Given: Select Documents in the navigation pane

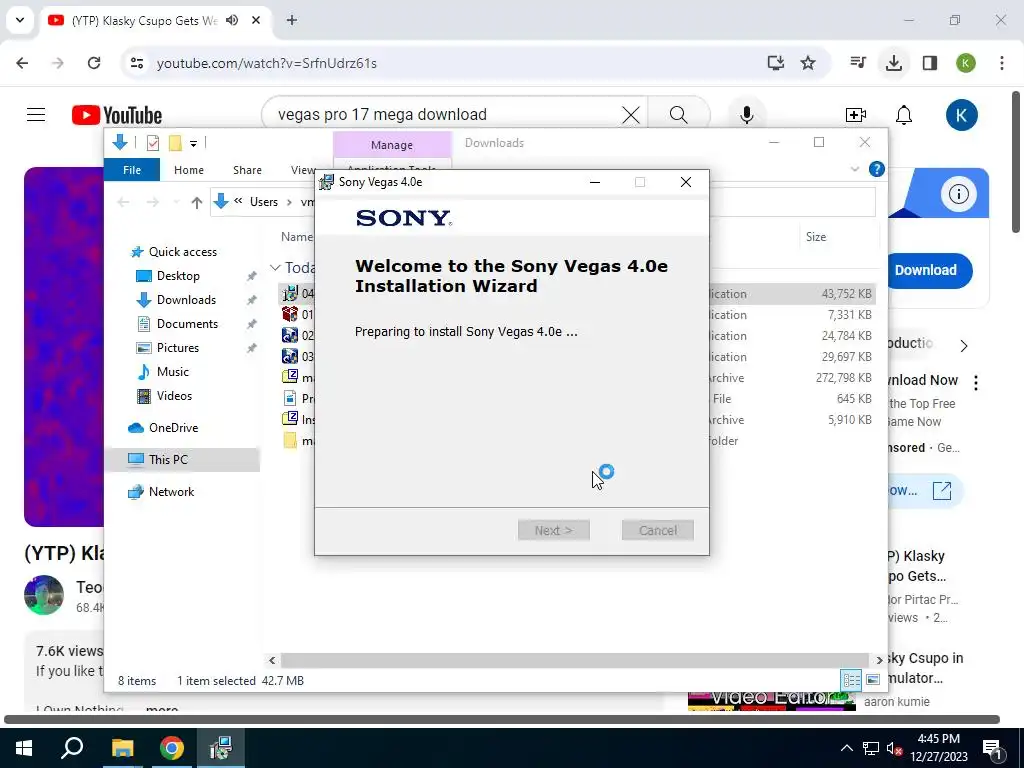Looking at the screenshot, I should [187, 324].
